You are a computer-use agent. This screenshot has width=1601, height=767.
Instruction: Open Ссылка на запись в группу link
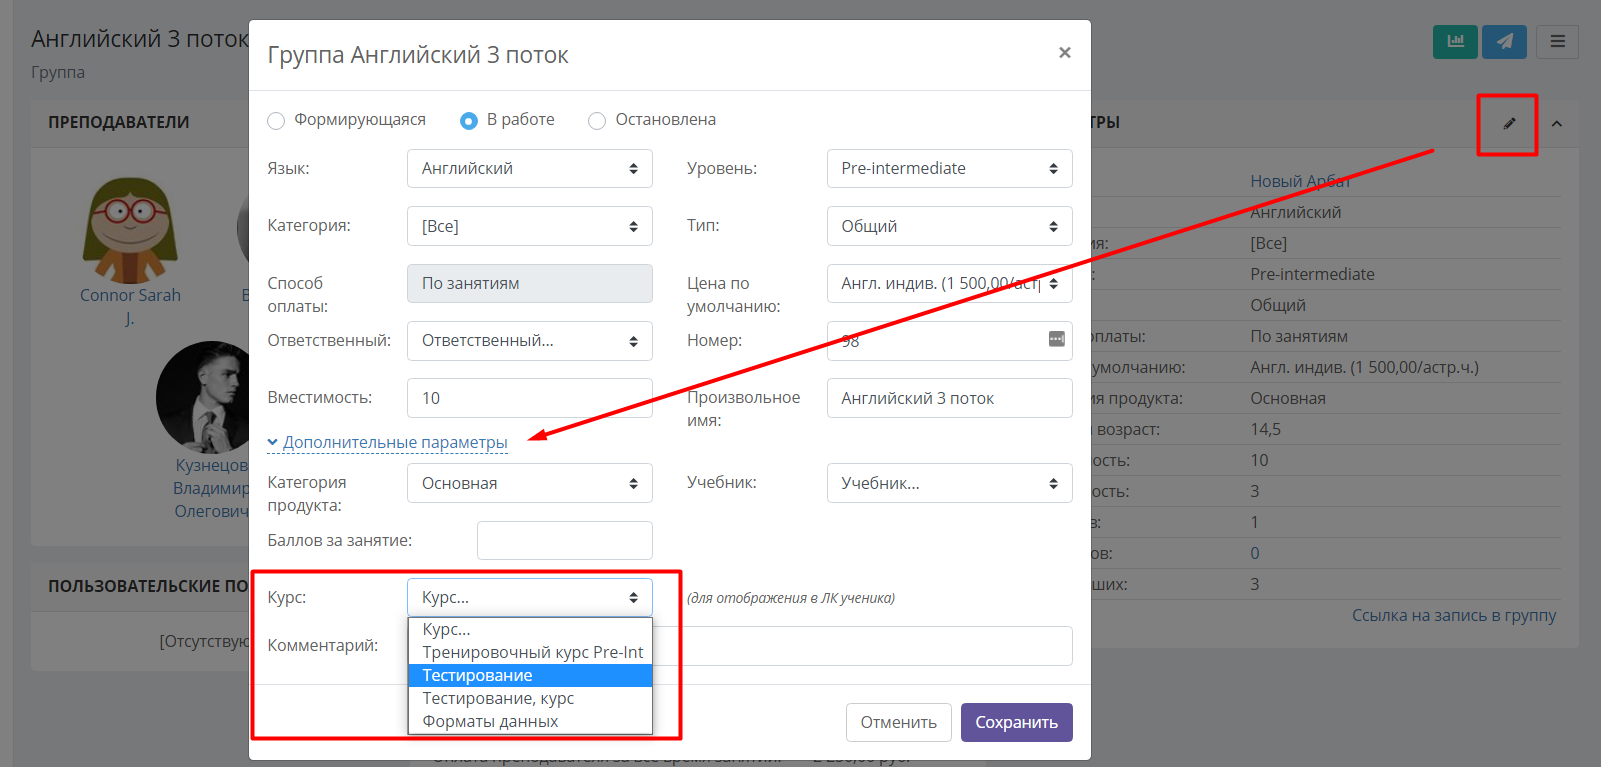pyautogui.click(x=1454, y=615)
